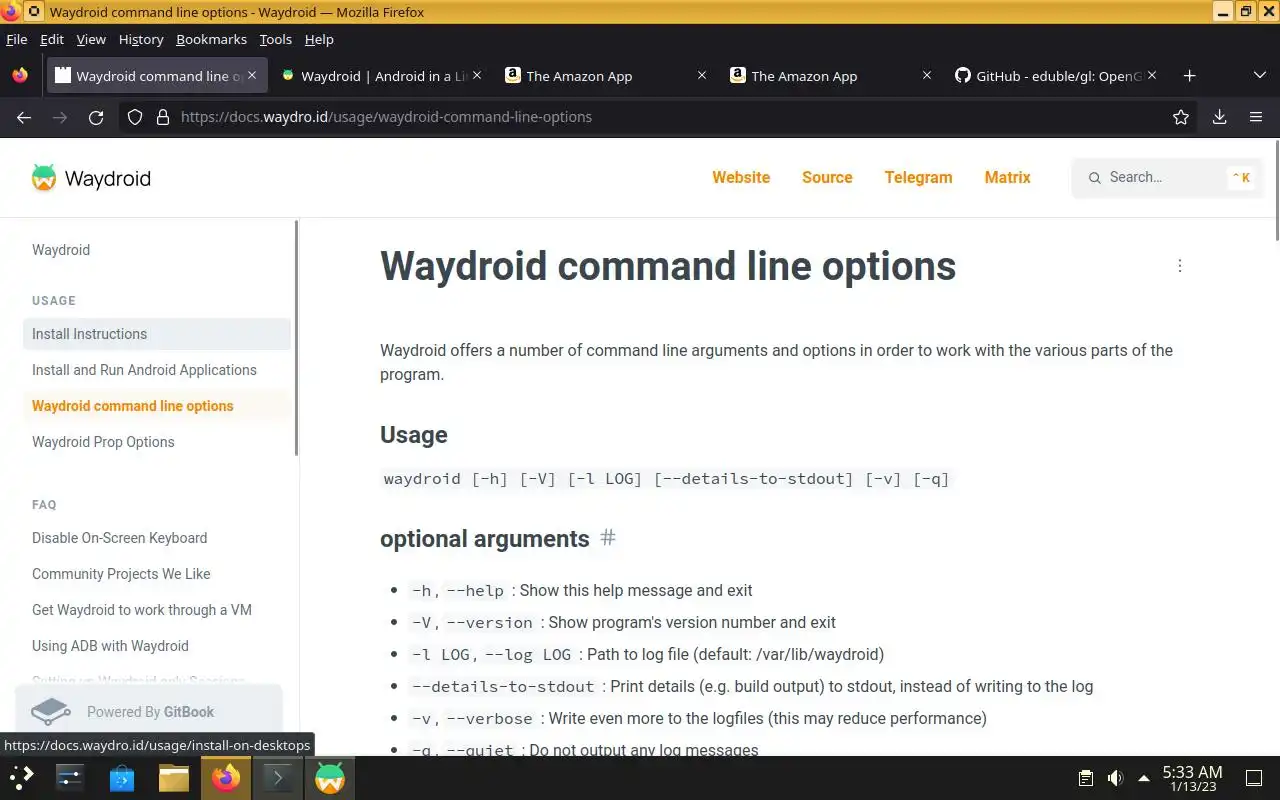Screen dimensions: 1280x800
Task: Click the page vertical scrollbar
Action: (1277, 190)
